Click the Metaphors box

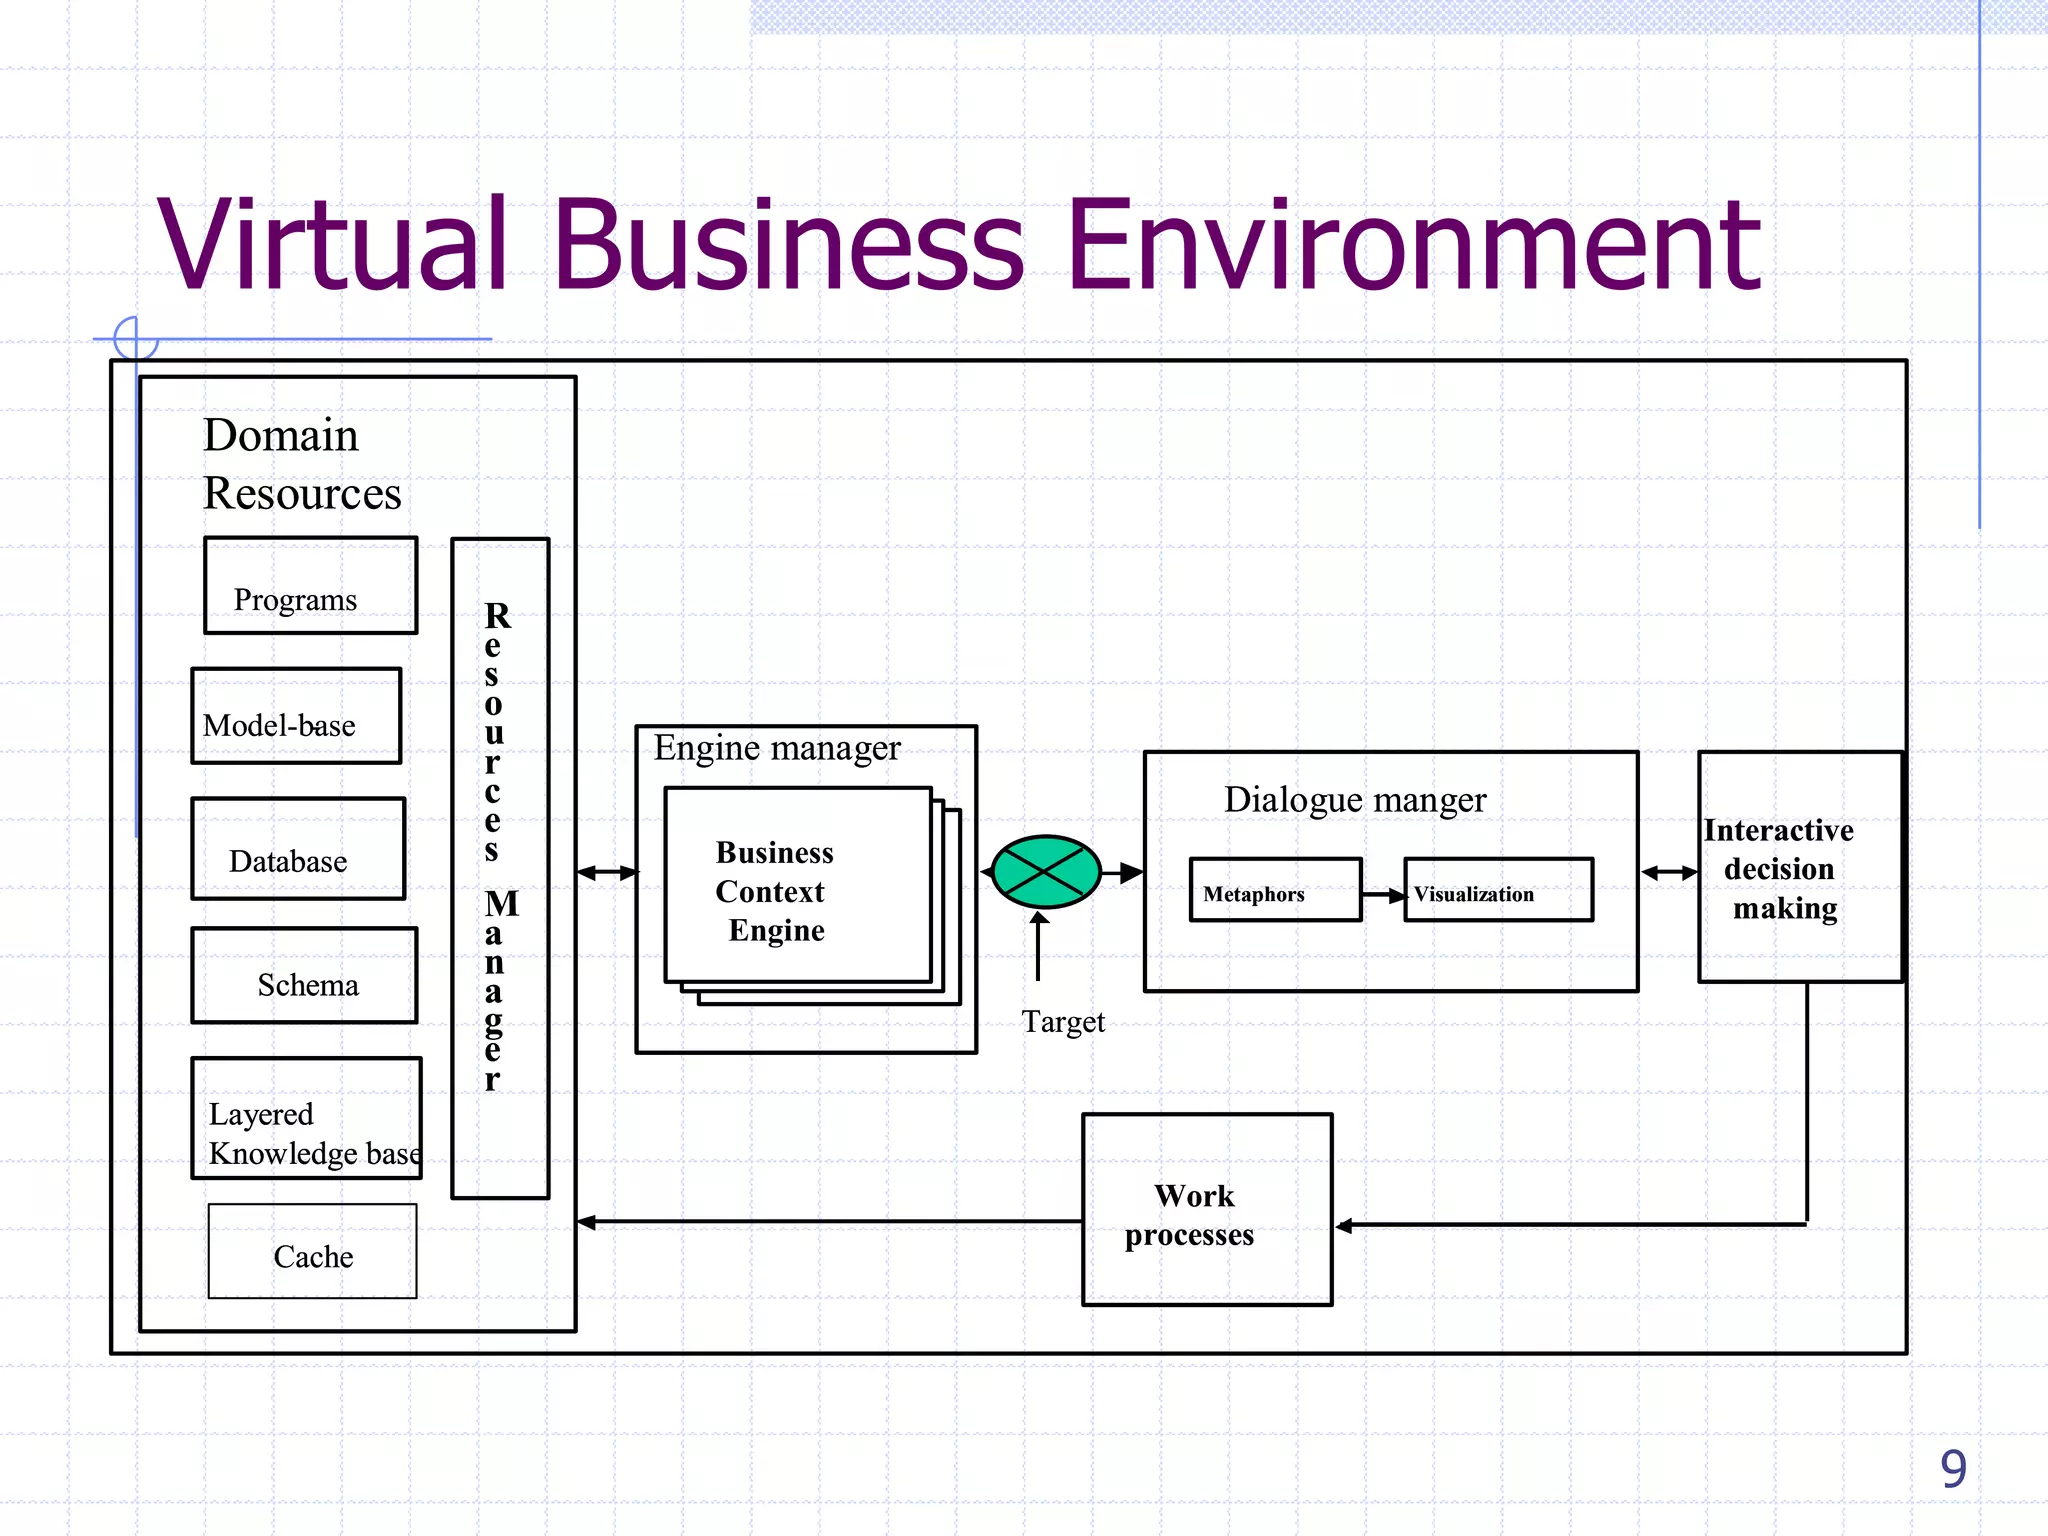click(x=1274, y=890)
